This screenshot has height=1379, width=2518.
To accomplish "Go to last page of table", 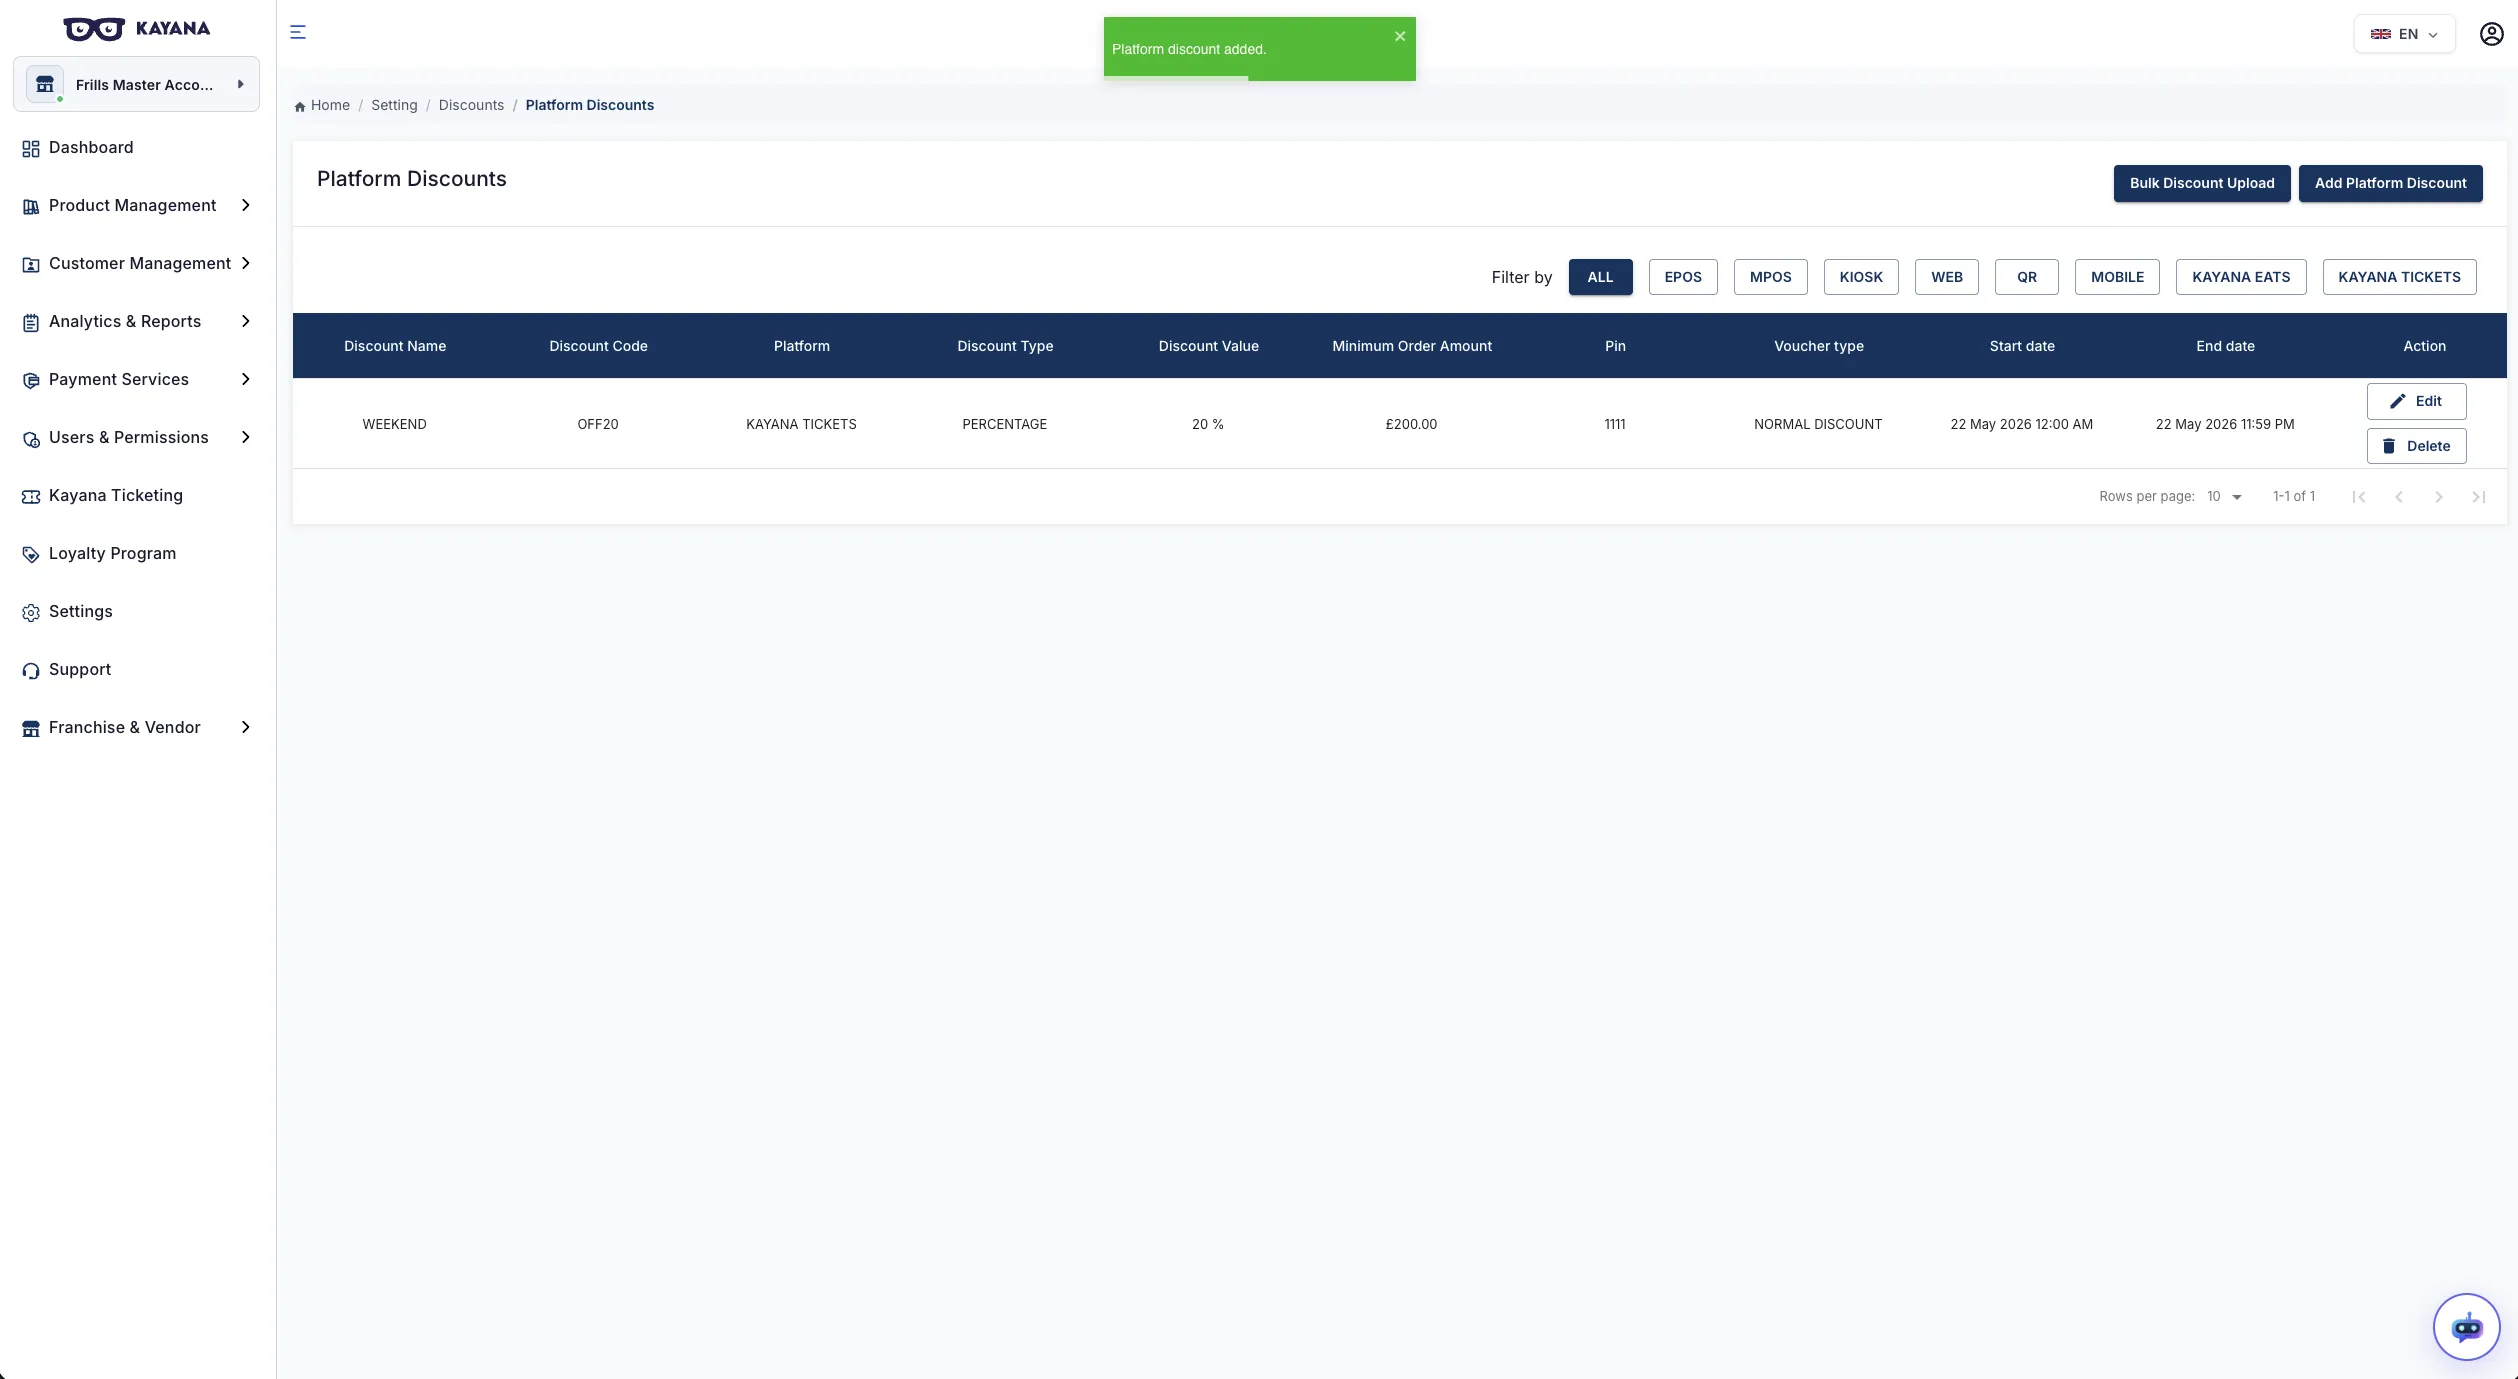I will (x=2479, y=497).
